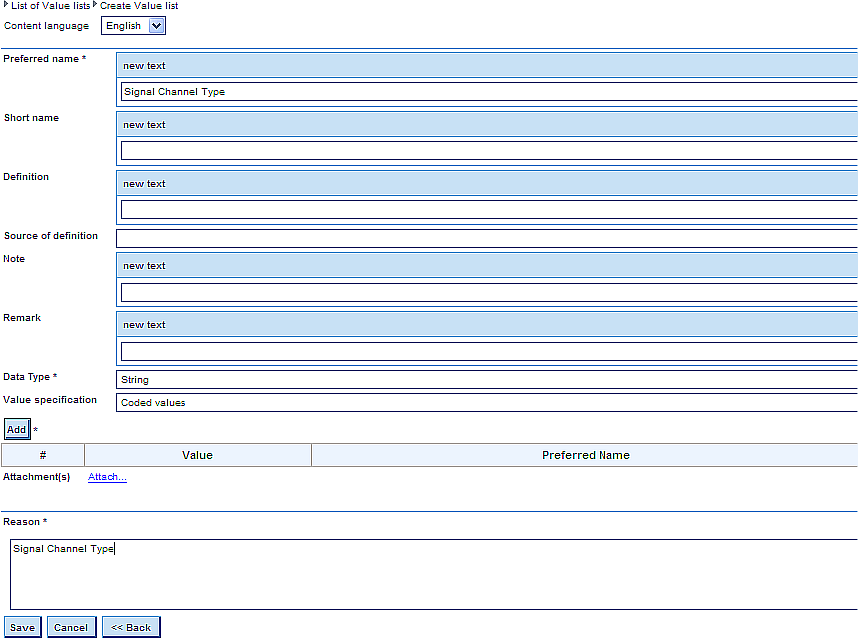Click the Short name input field
Viewport: 858px width, 644px height.
coord(488,151)
